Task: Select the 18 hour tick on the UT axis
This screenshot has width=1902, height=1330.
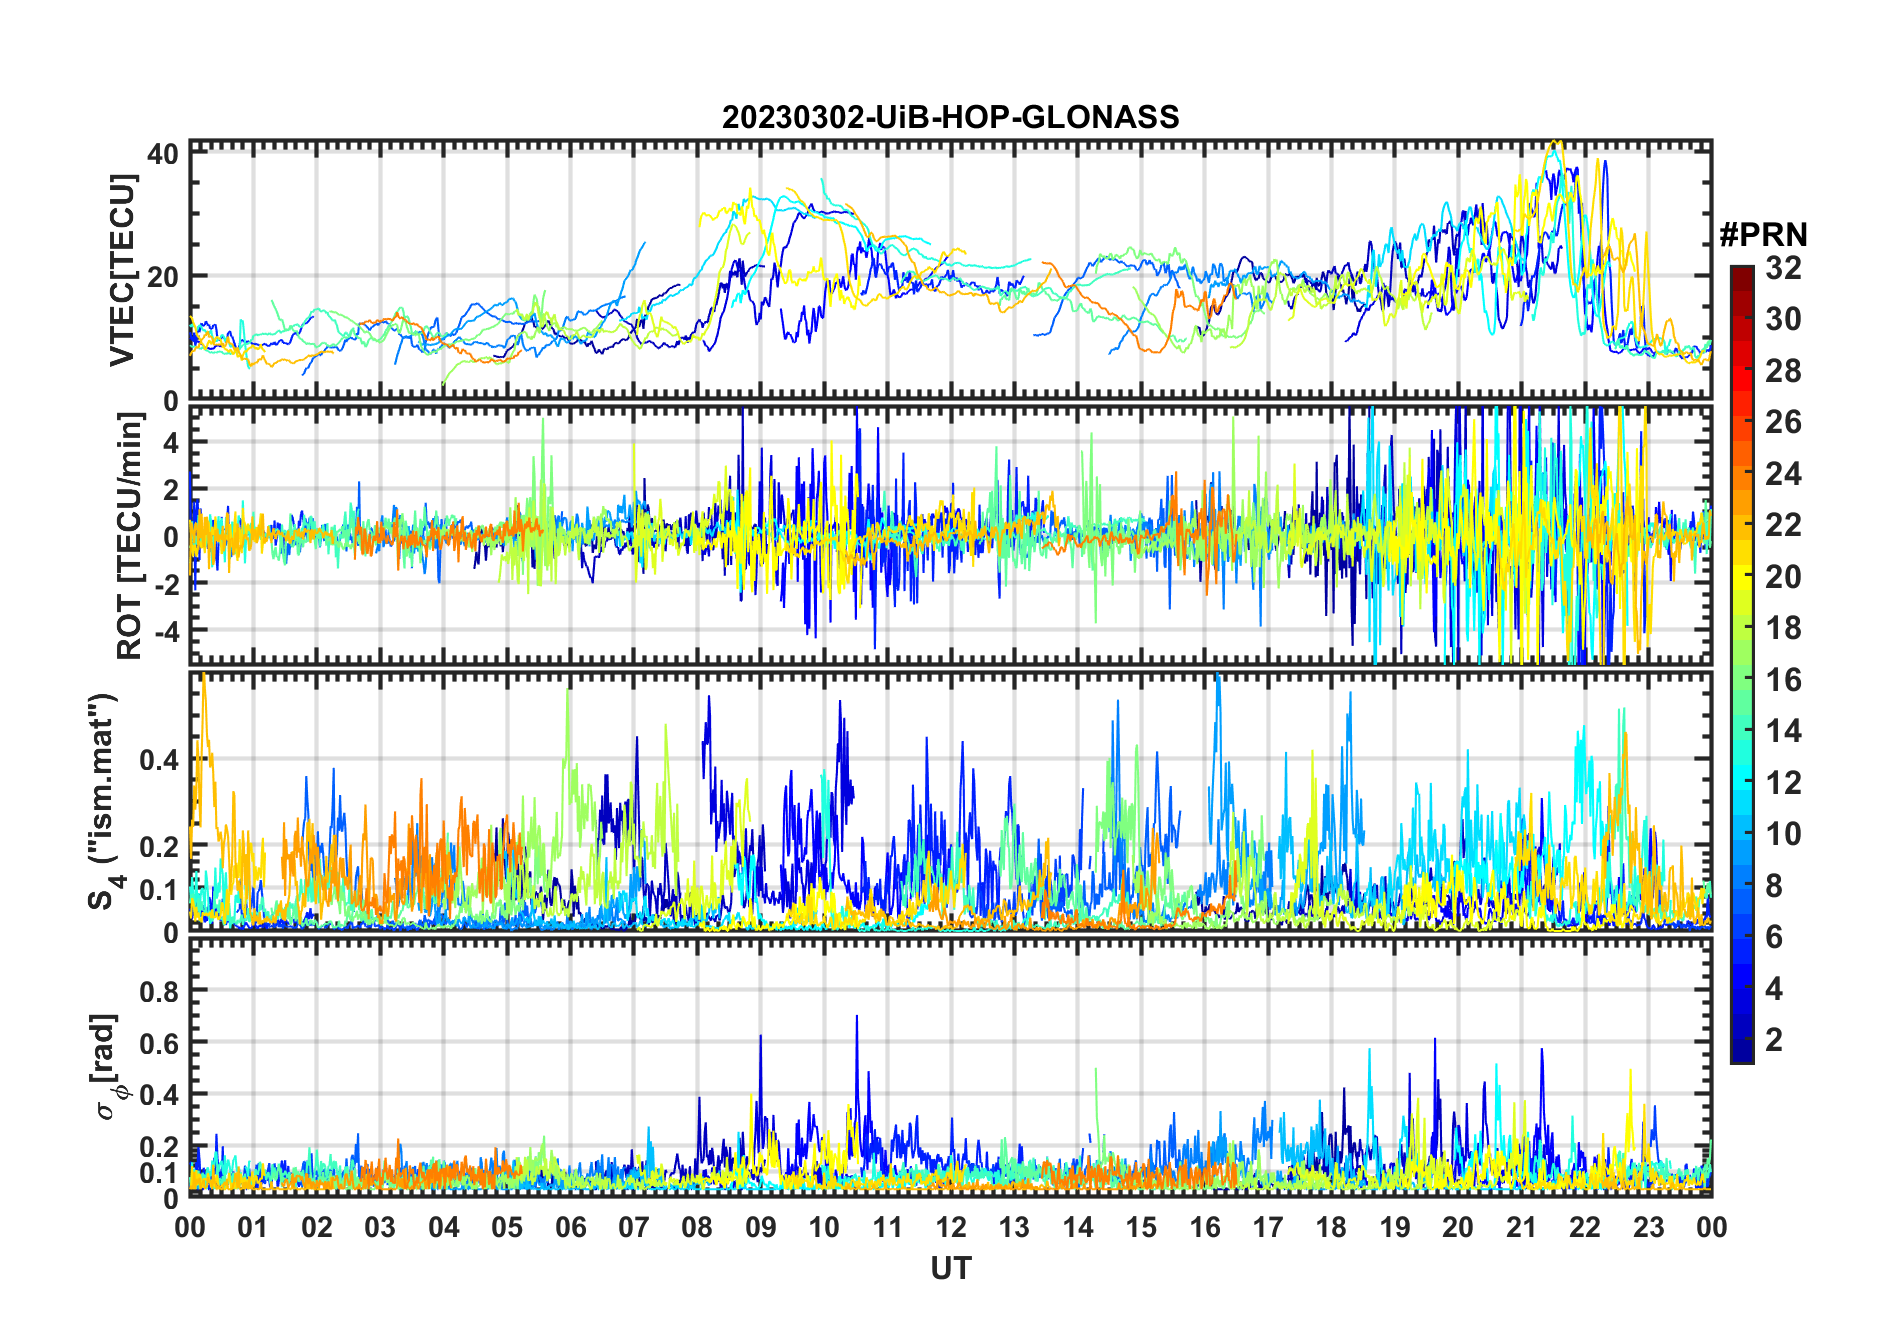Action: [1331, 1227]
